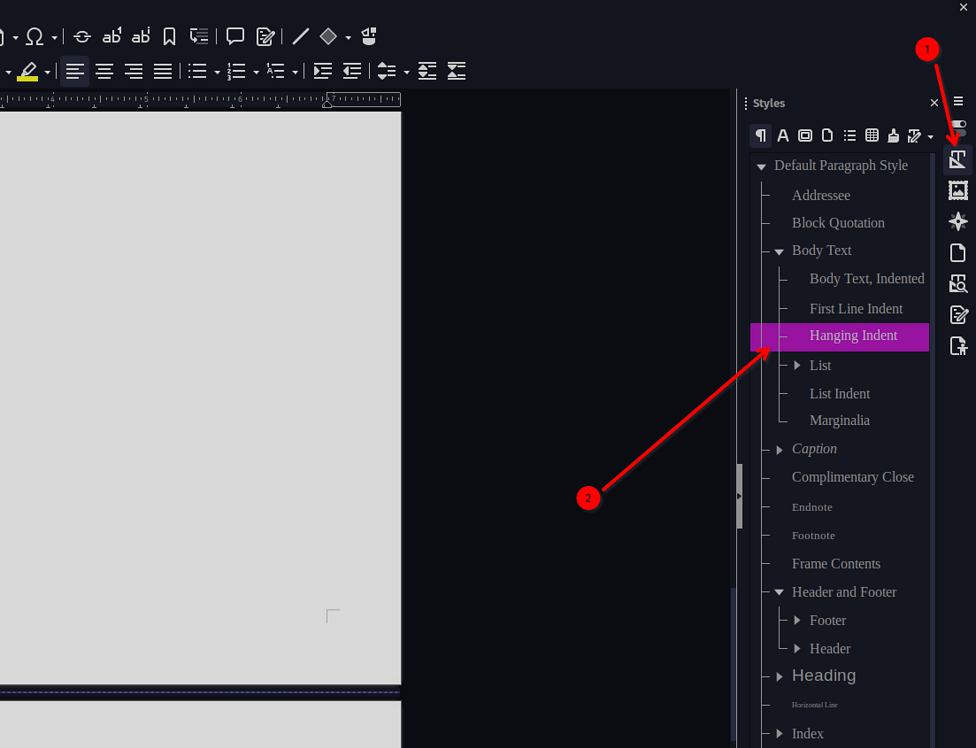Insert a bookmark
This screenshot has height=748, width=976.
tap(169, 36)
